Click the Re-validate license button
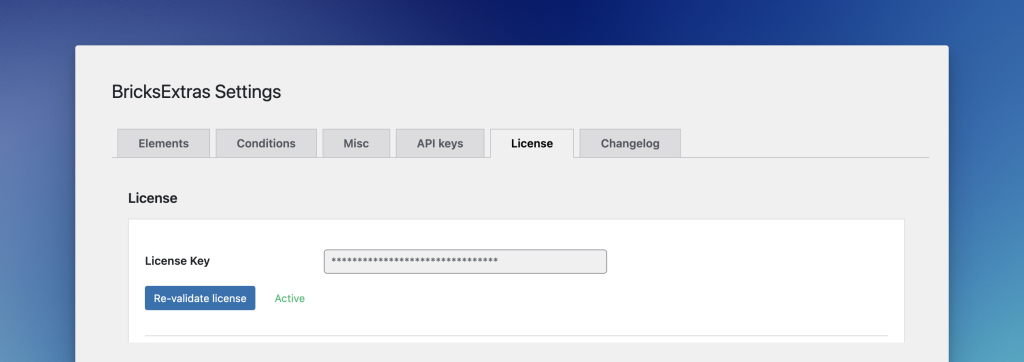1024x362 pixels. point(200,298)
